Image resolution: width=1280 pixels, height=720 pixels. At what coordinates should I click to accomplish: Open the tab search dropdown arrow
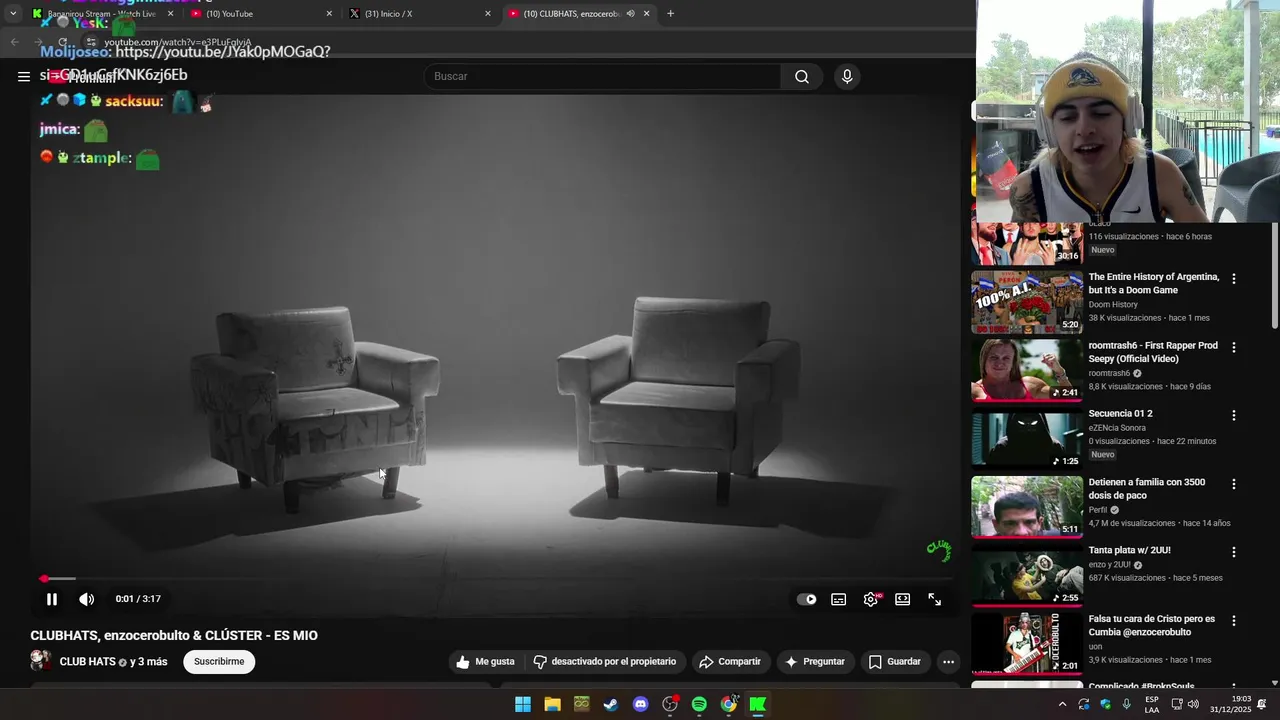pos(13,14)
